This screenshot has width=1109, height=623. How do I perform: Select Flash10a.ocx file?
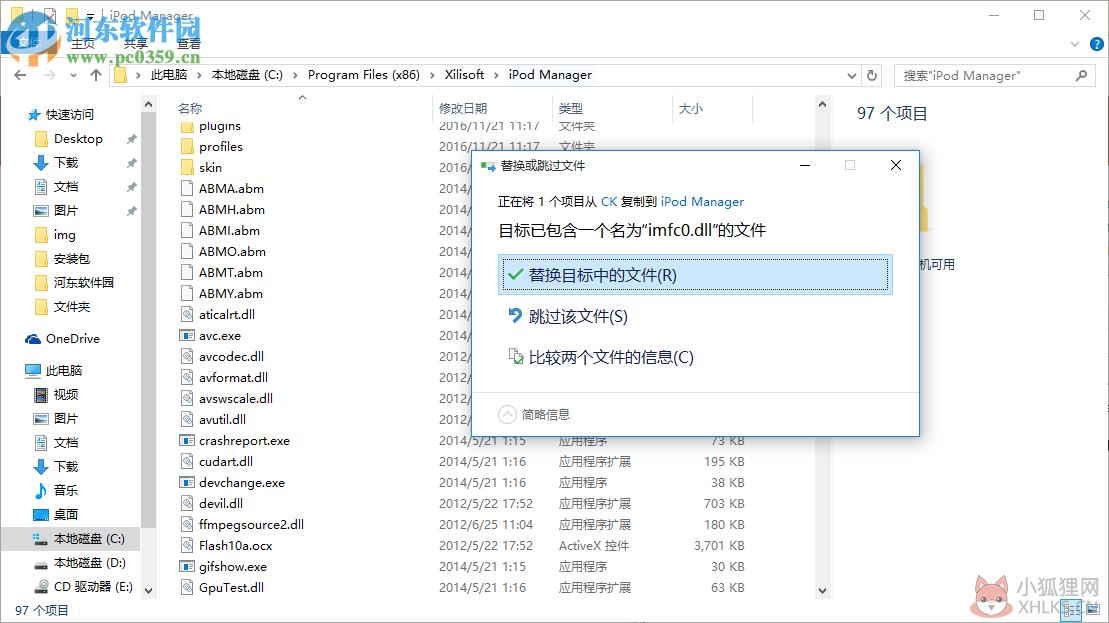coord(236,545)
